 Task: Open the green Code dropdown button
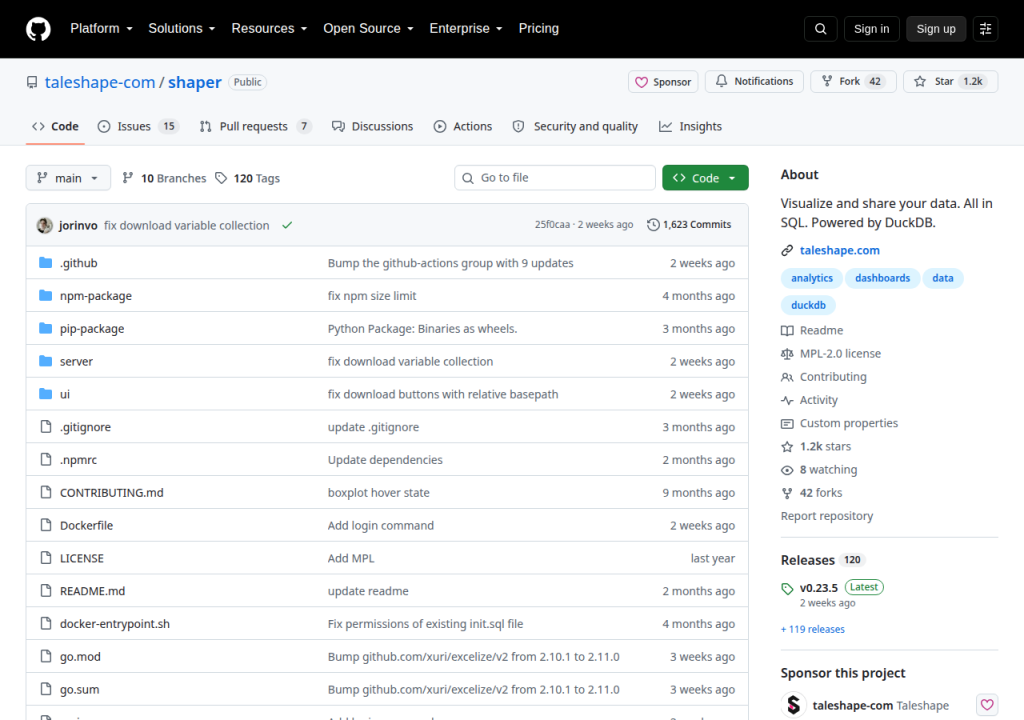coord(705,178)
